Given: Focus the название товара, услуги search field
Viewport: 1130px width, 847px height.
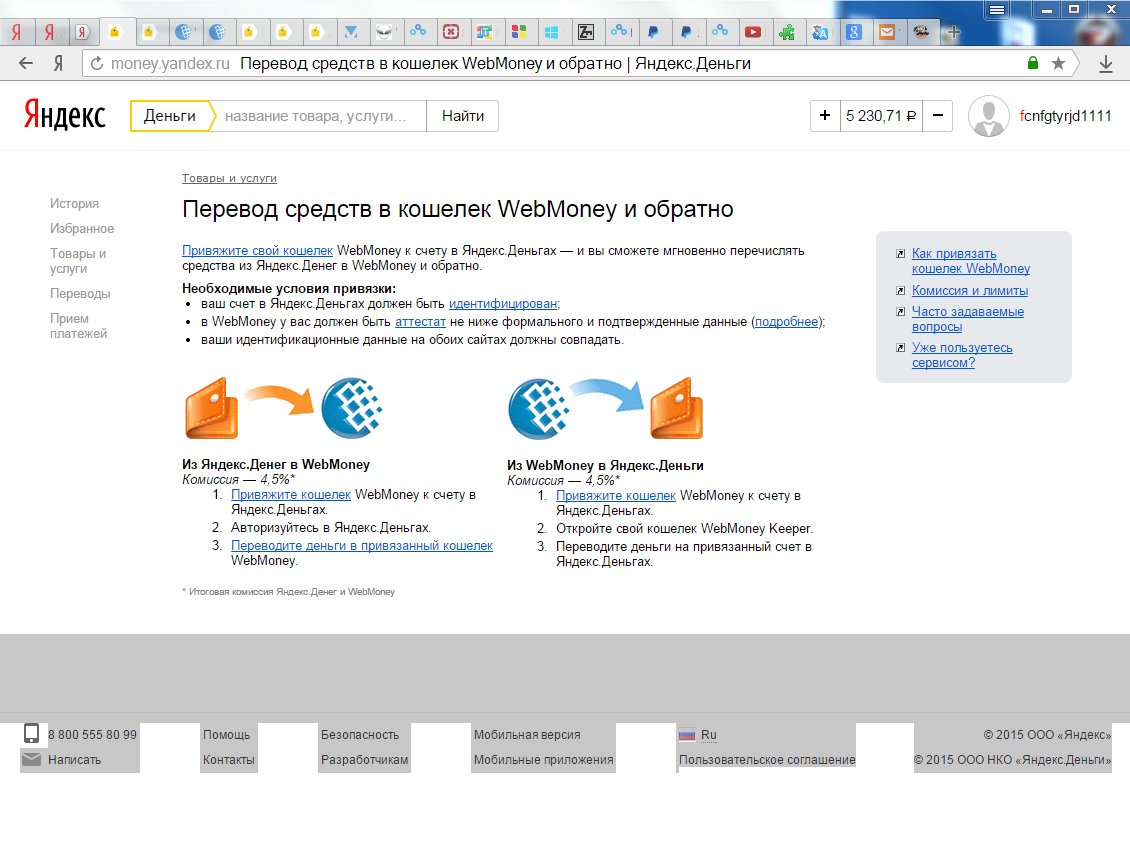Looking at the screenshot, I should coord(317,116).
